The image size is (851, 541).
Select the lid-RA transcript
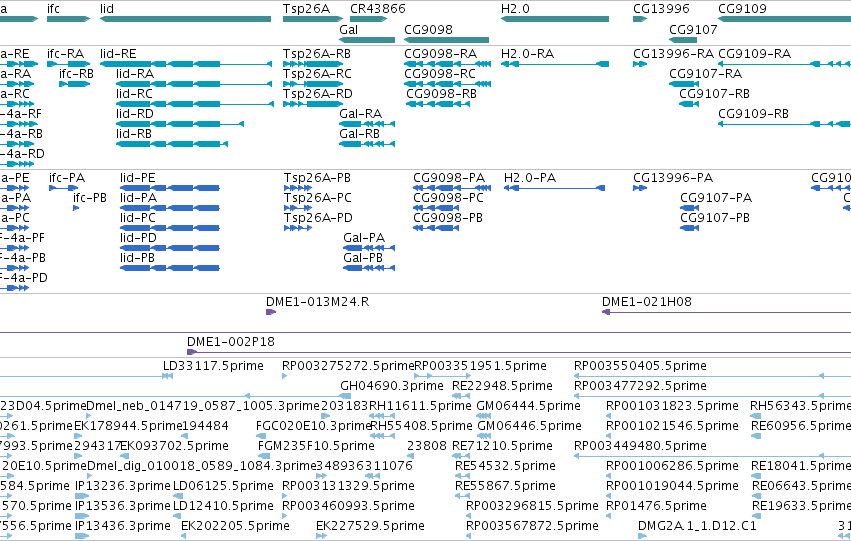click(x=194, y=84)
